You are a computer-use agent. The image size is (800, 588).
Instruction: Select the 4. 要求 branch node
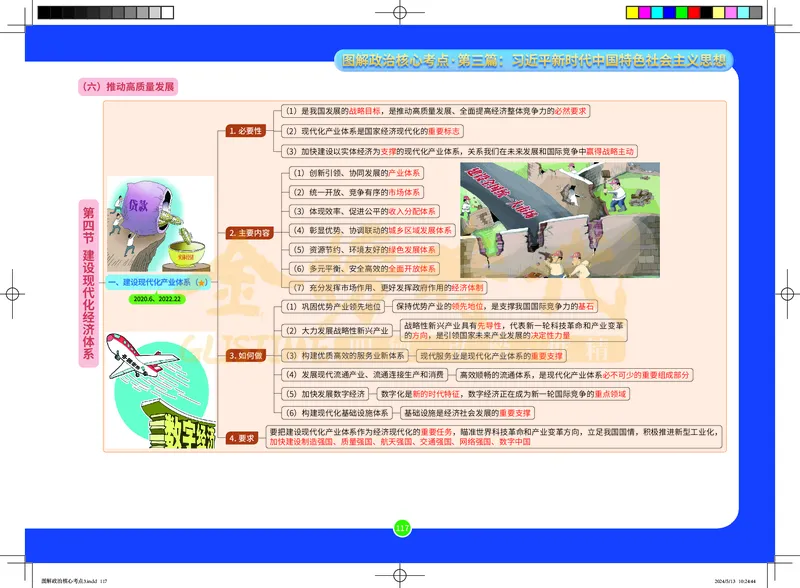pos(241,437)
